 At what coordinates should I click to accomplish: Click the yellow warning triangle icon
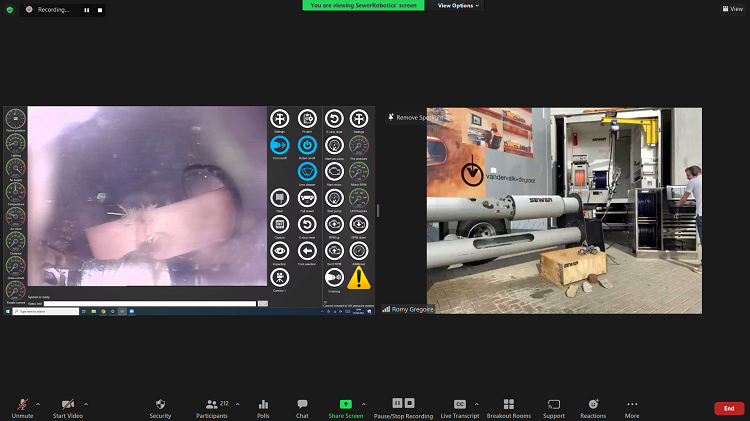coord(359,278)
